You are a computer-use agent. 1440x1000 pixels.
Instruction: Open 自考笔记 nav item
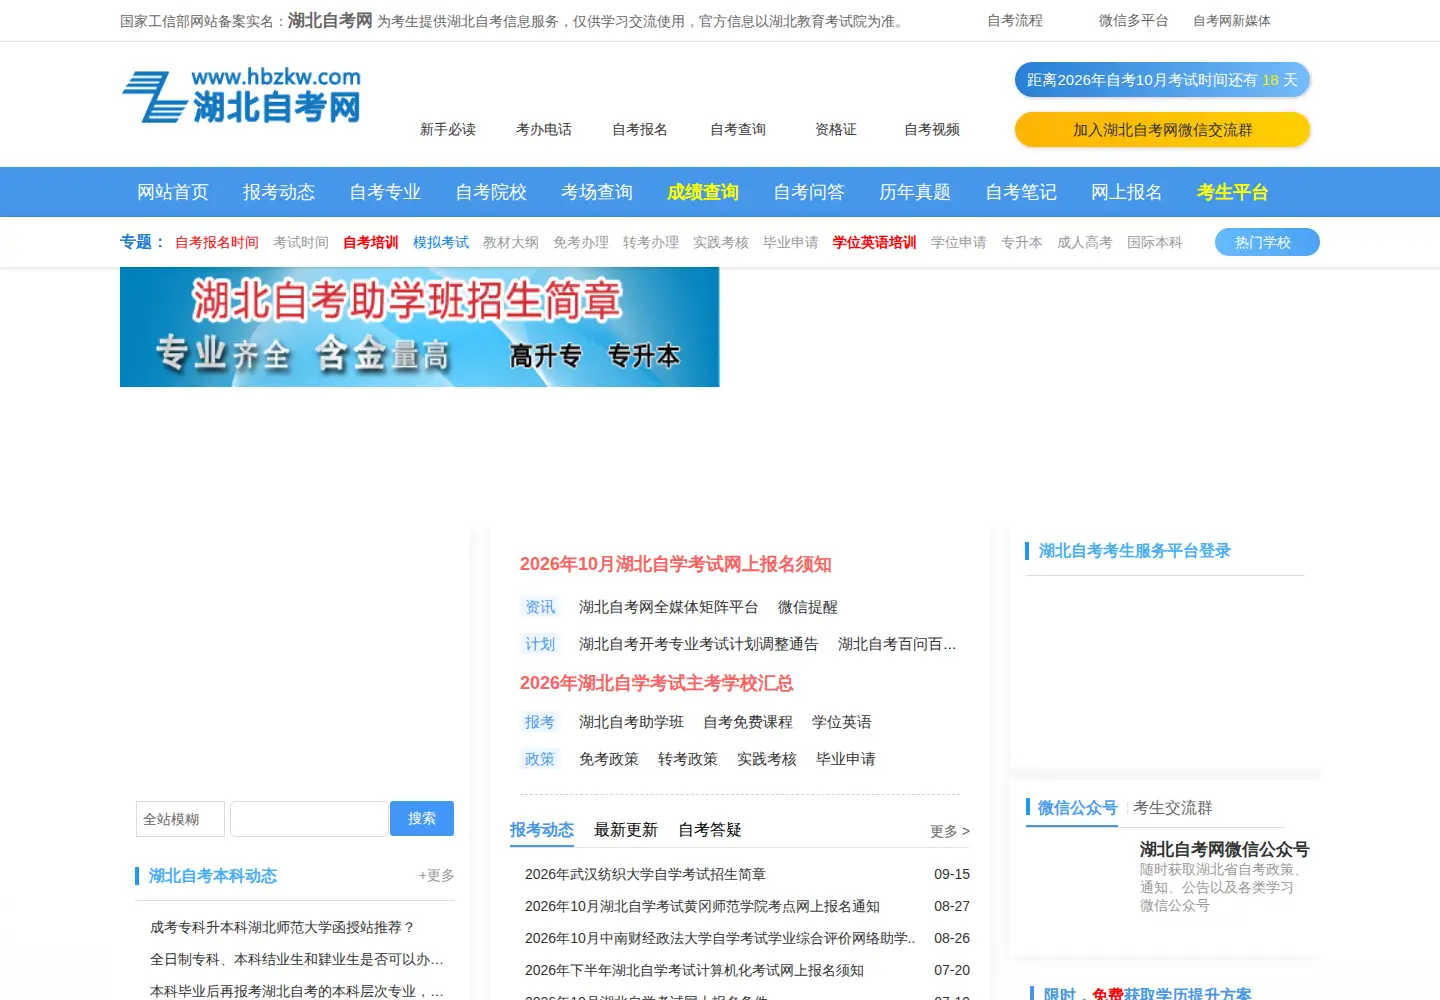click(x=1021, y=192)
